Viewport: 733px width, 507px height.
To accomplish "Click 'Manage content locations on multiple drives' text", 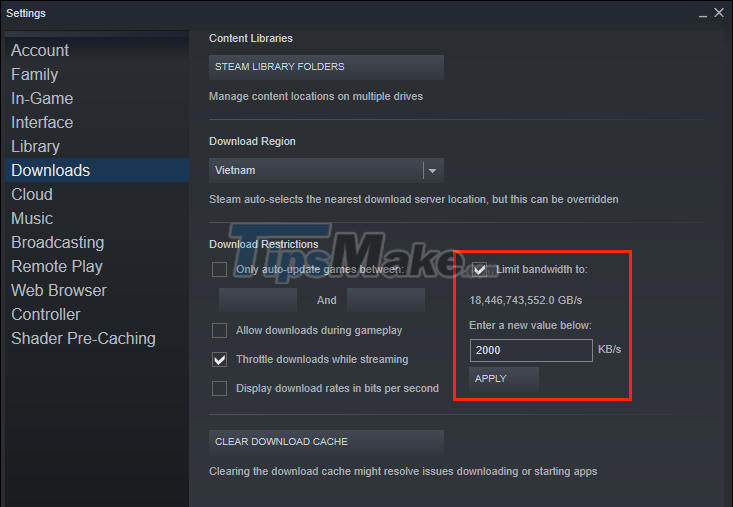I will [316, 96].
